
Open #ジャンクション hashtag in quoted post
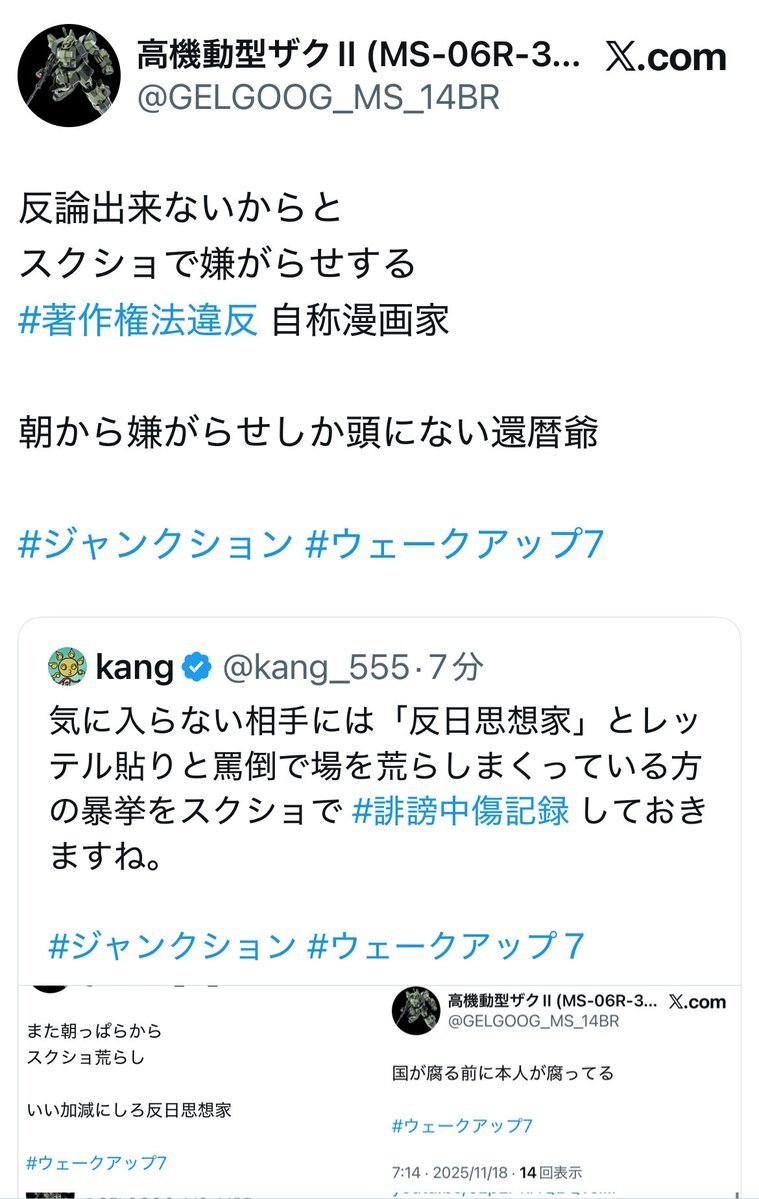coord(171,946)
